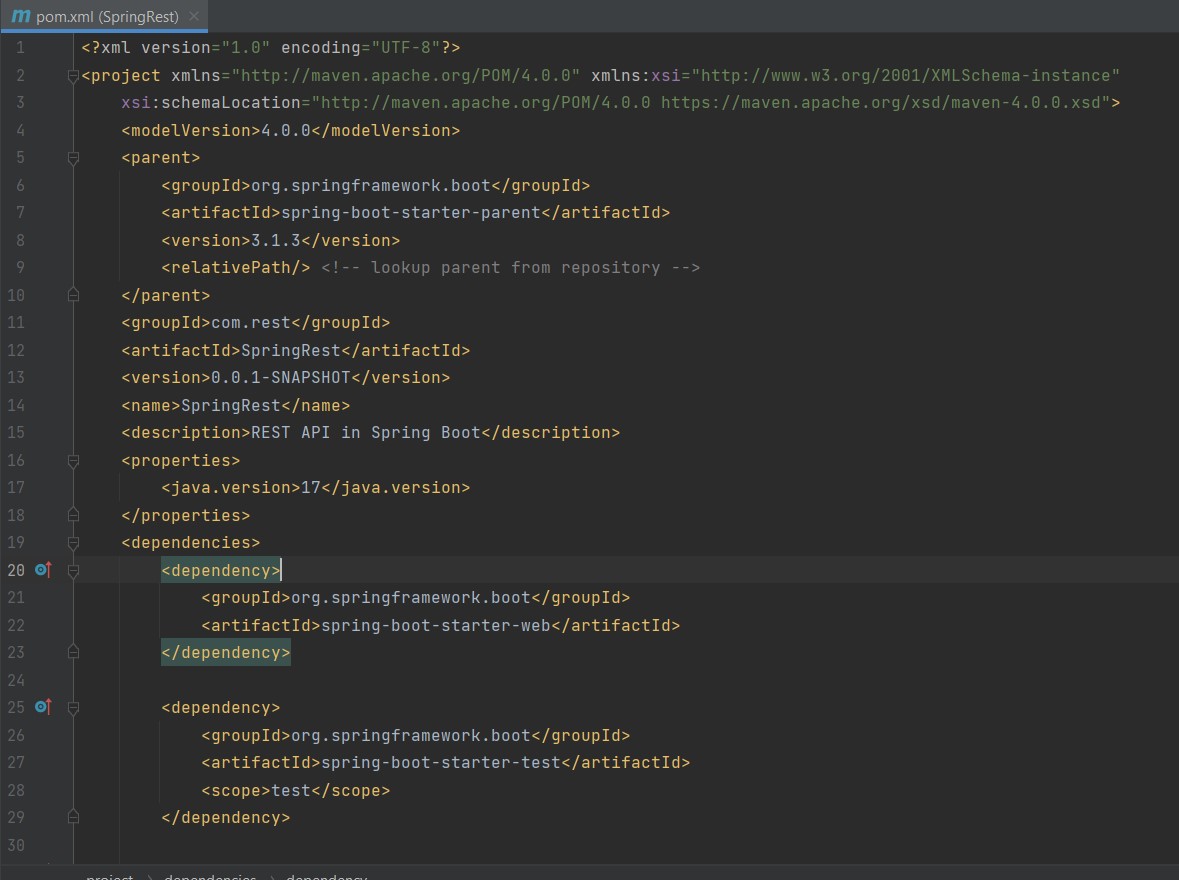Click the gutter marker icon on line 25

click(x=44, y=707)
